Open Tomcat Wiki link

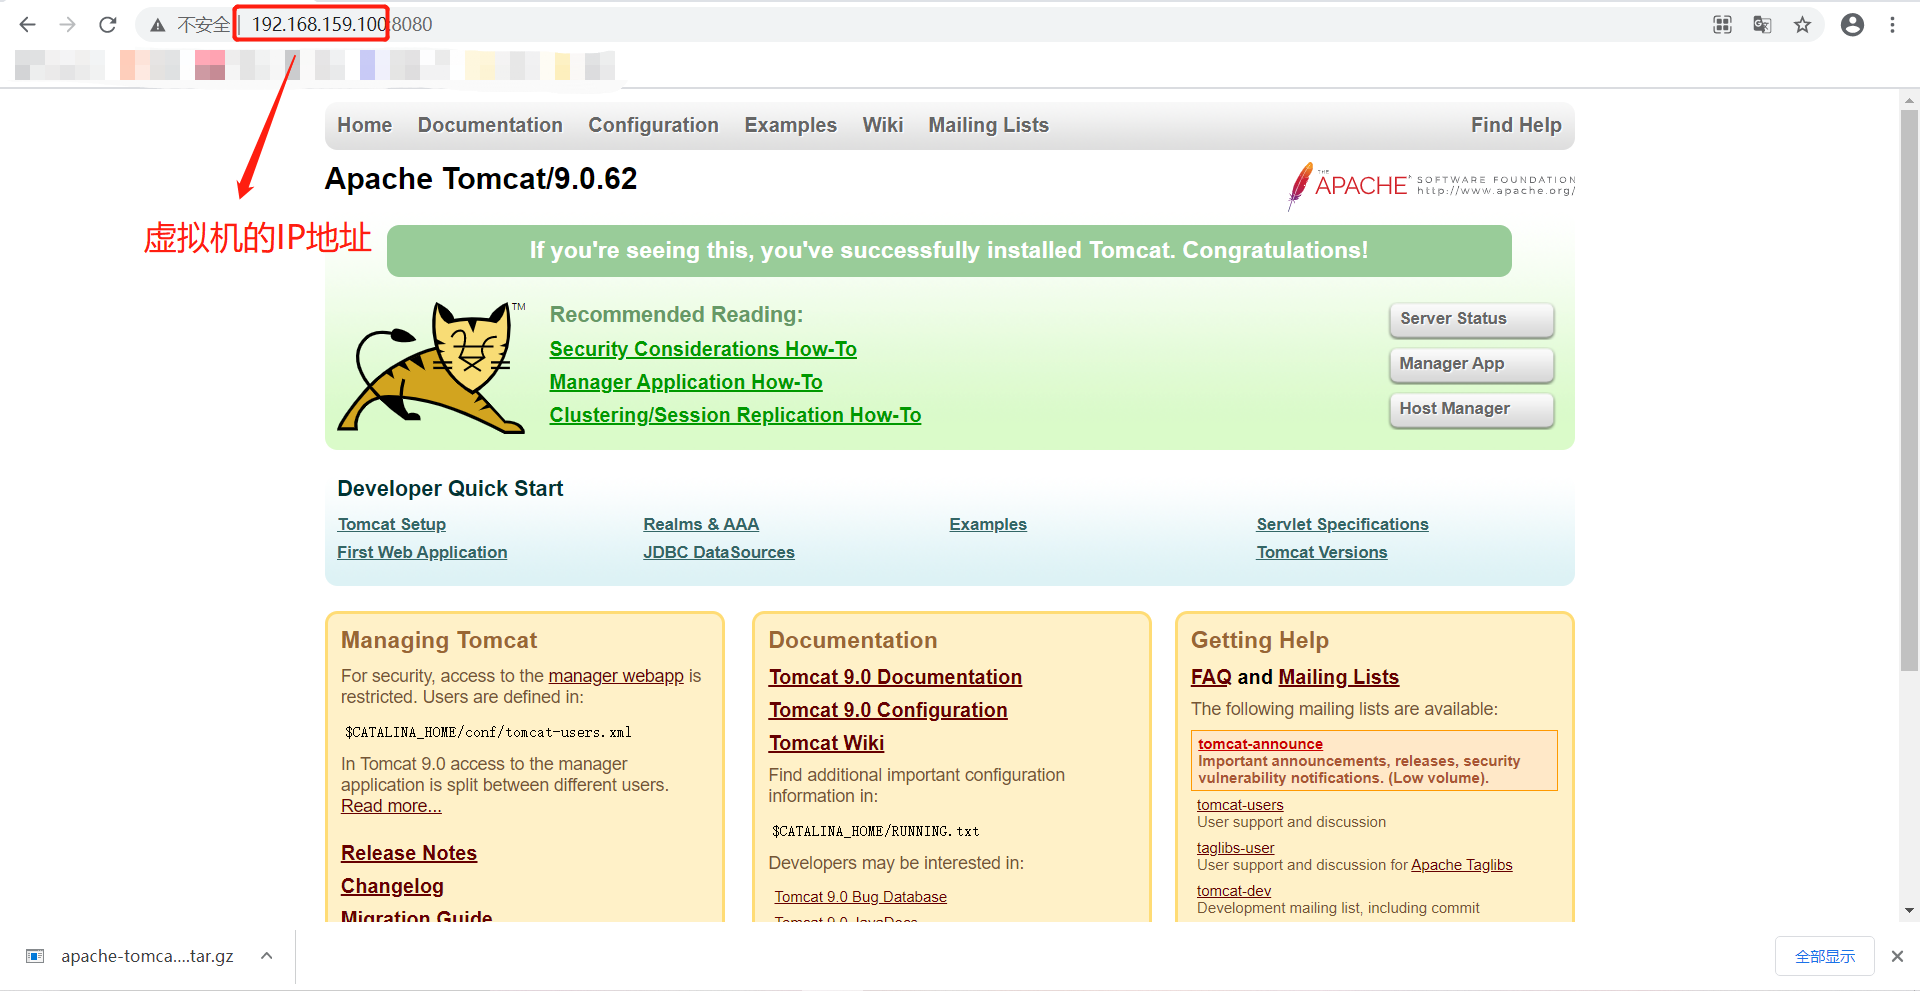click(826, 743)
